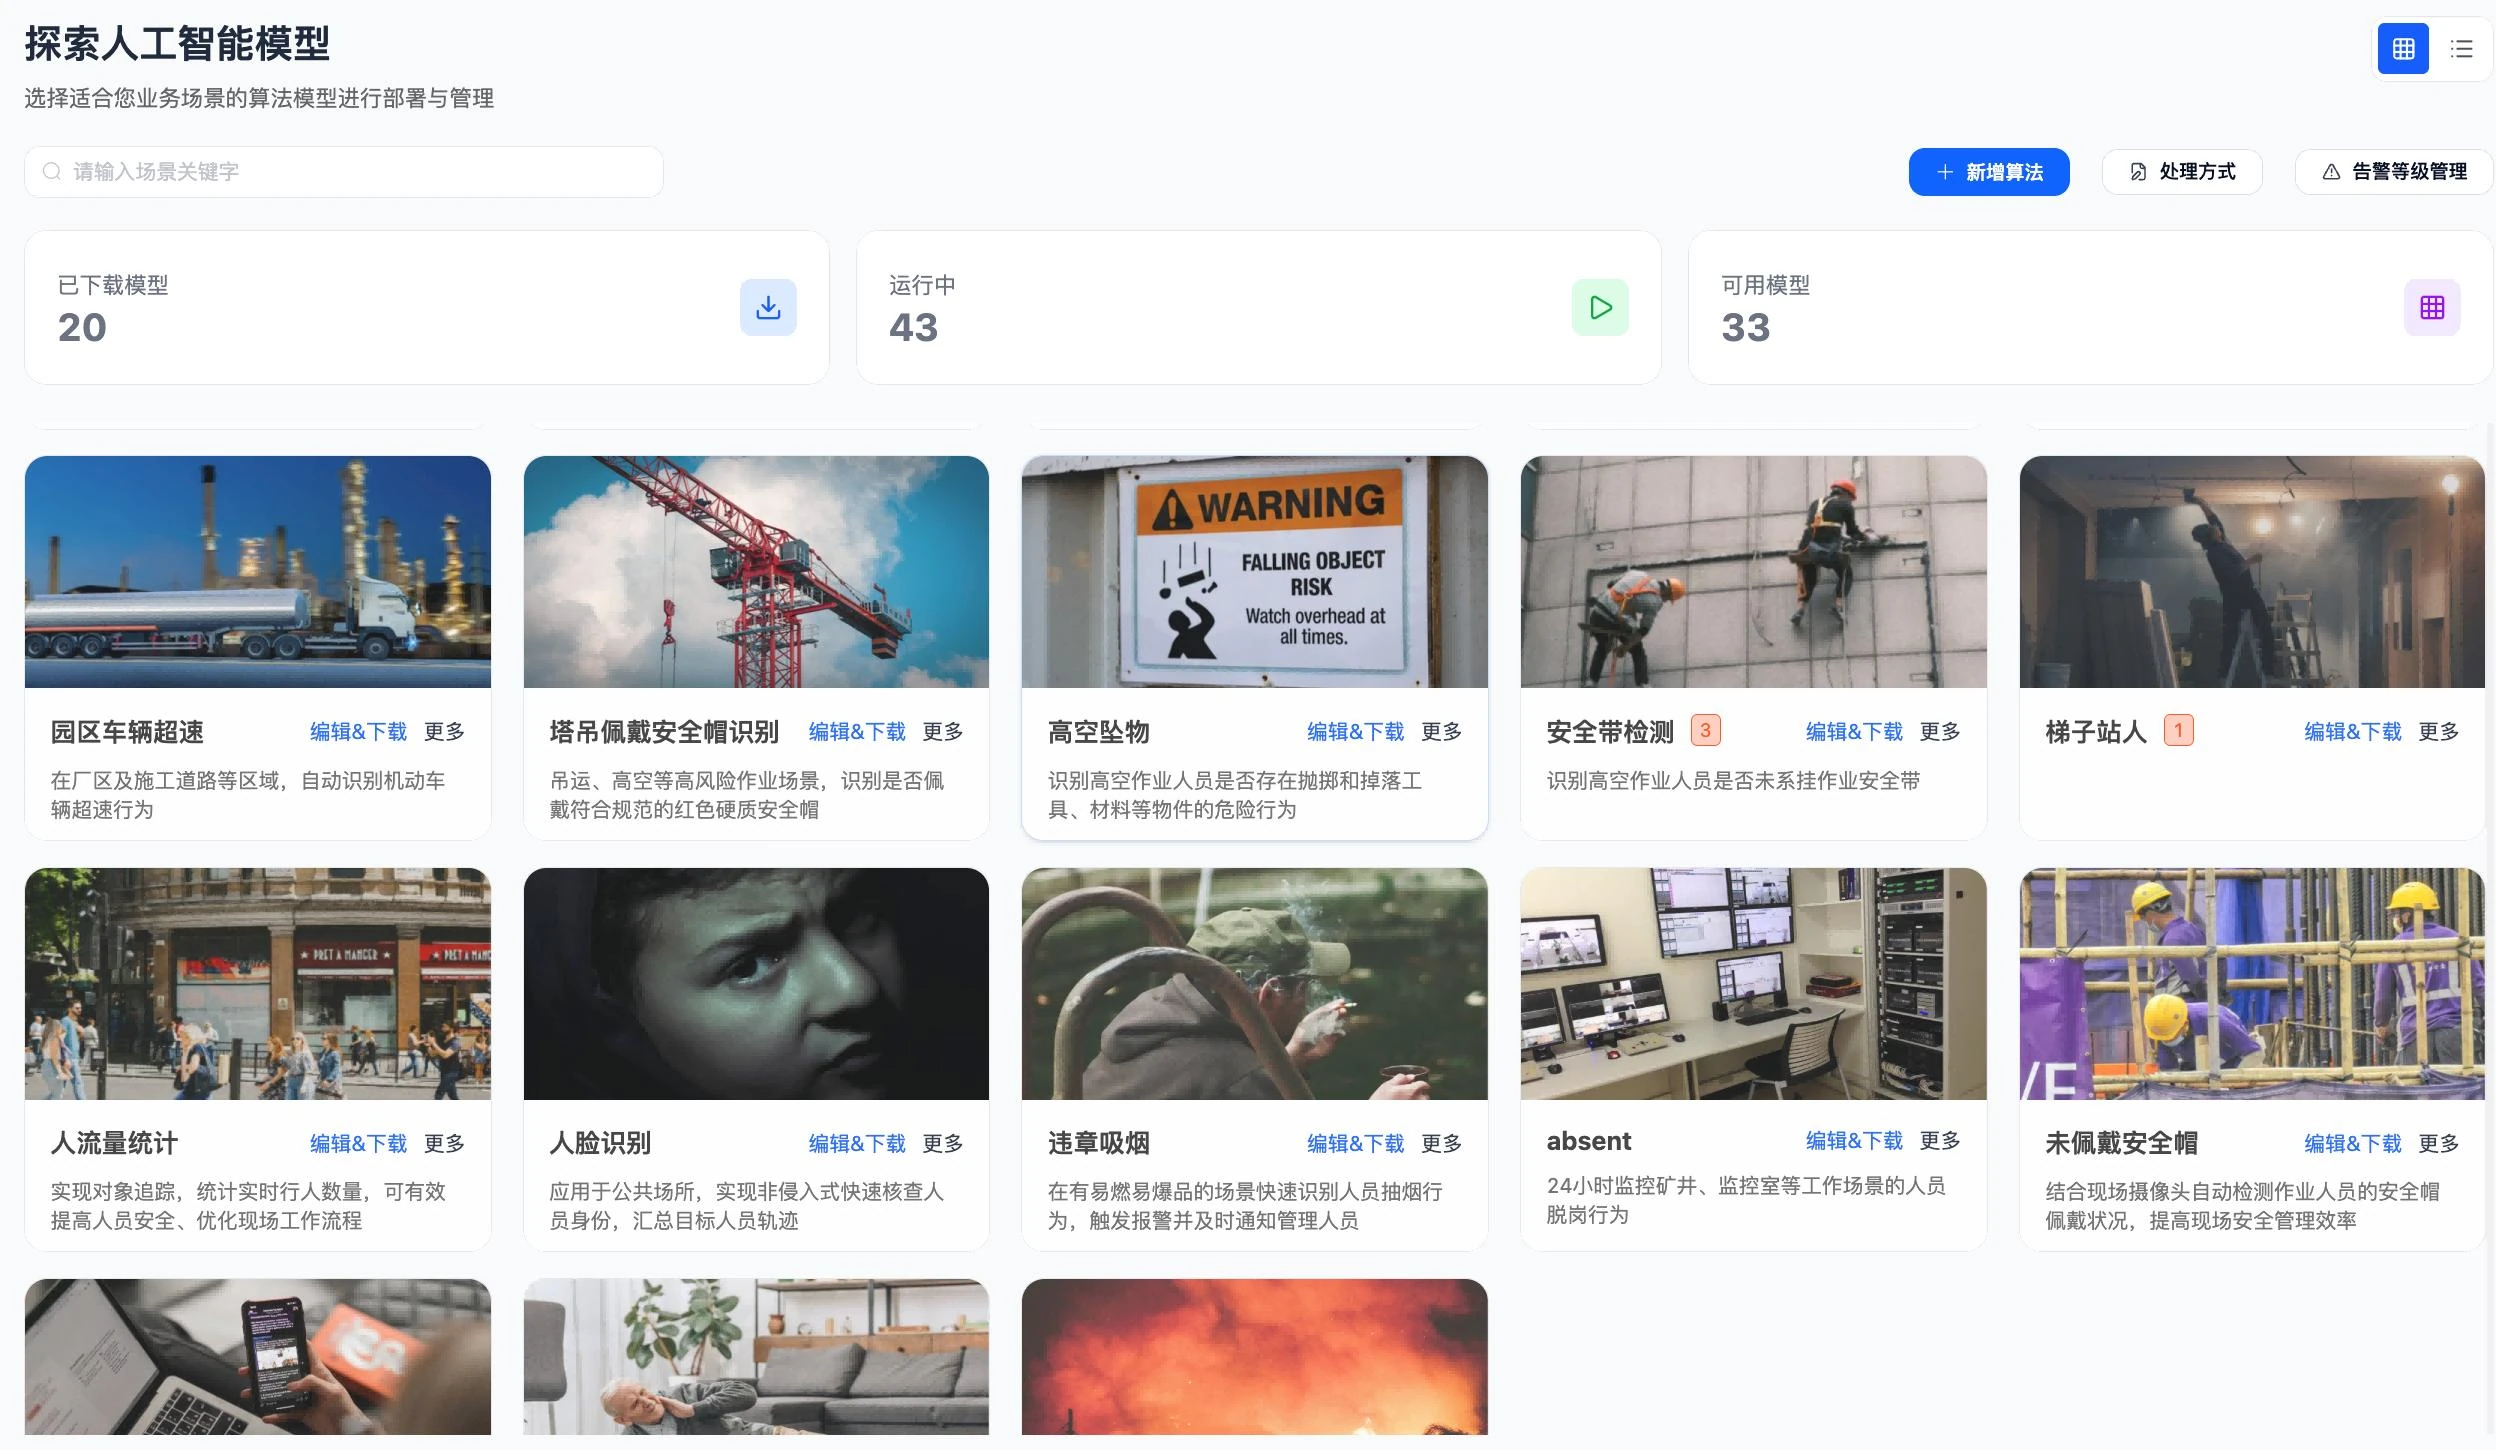Open the tanker truck thumbnail of 园区车辆超速
Image resolution: width=2496 pixels, height=1450 pixels.
pos(258,572)
